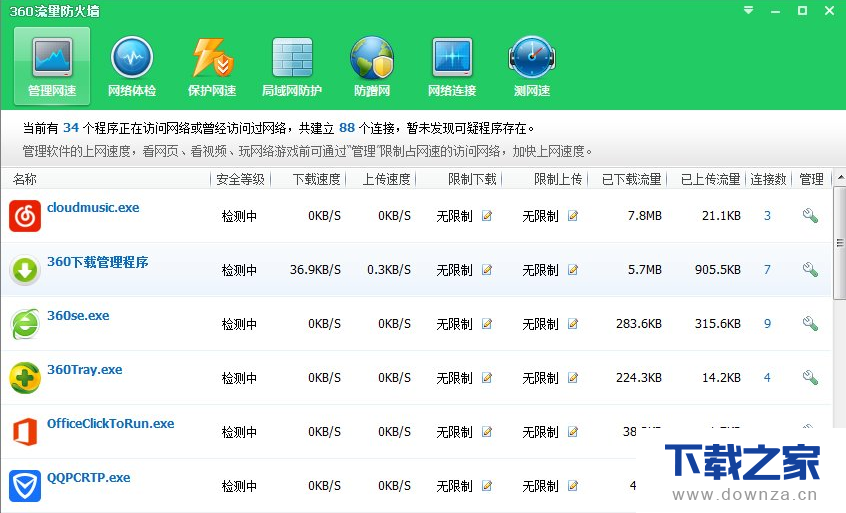Click the 360Tray.exe app icon

[25, 378]
